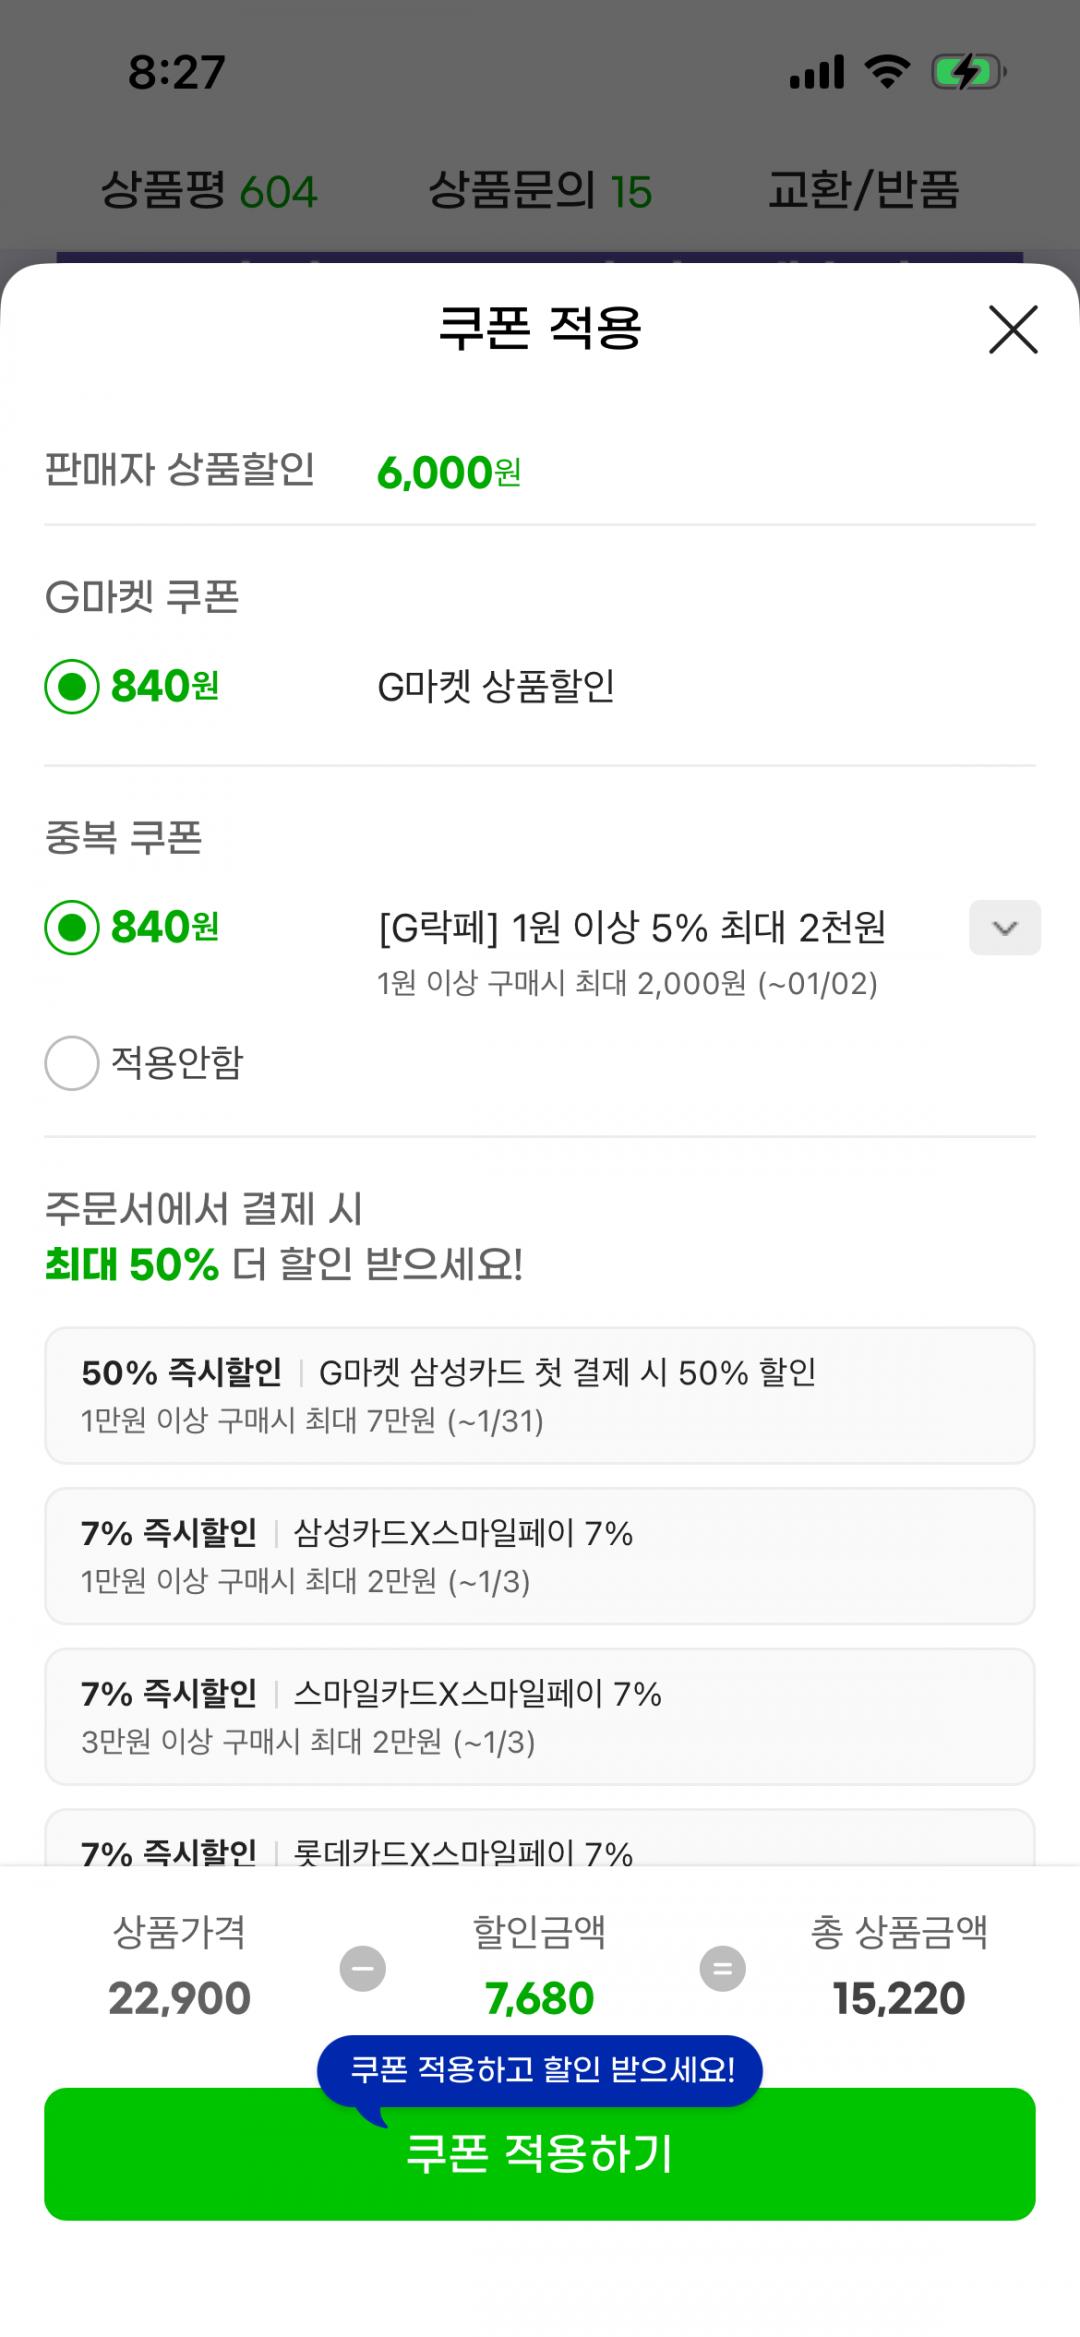Tap the cellular signal bars icon

pyautogui.click(x=817, y=73)
